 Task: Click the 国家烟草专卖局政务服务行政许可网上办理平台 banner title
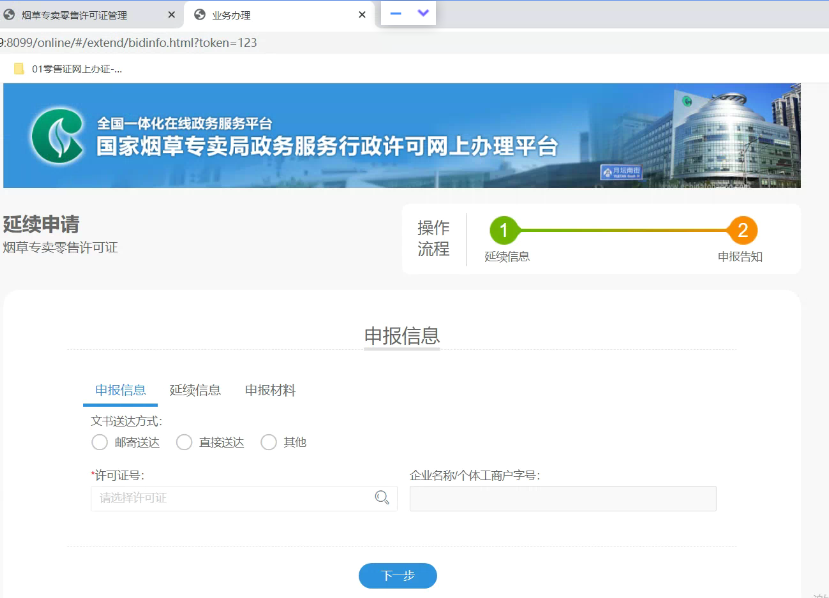(x=327, y=146)
